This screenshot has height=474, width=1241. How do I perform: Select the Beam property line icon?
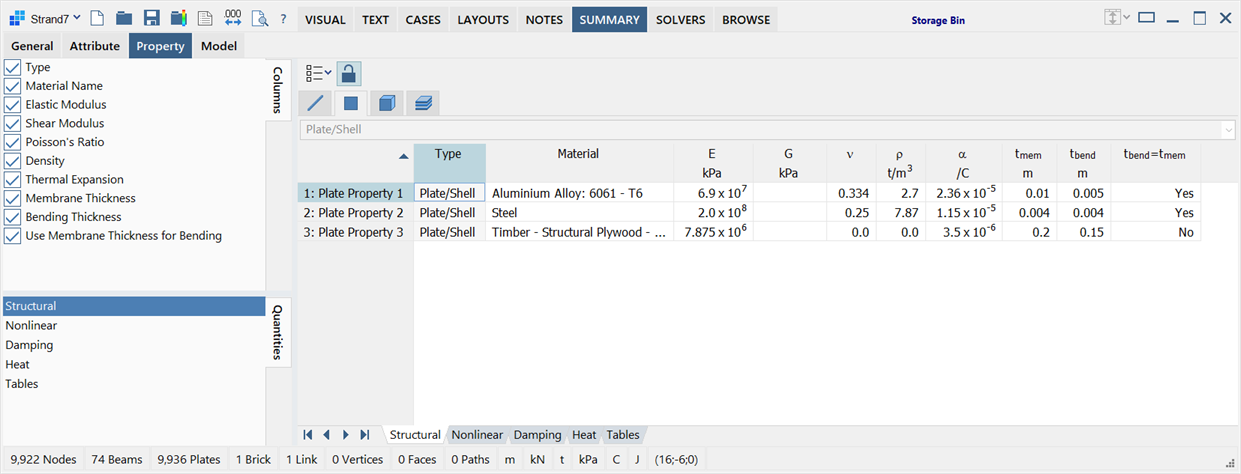[x=316, y=102]
